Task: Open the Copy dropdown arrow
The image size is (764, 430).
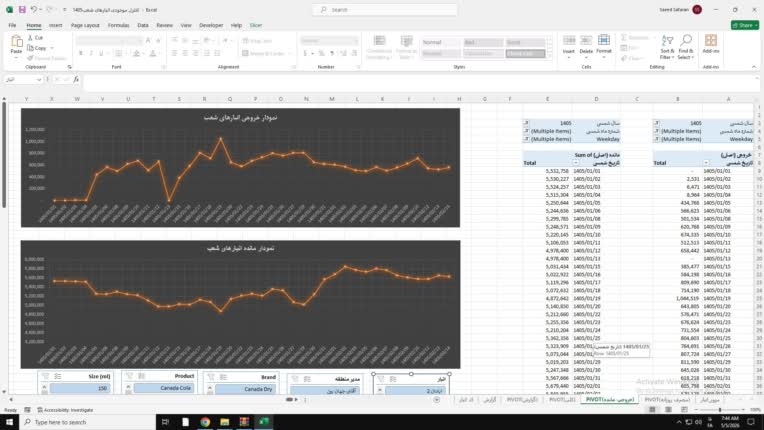Action: [52, 48]
